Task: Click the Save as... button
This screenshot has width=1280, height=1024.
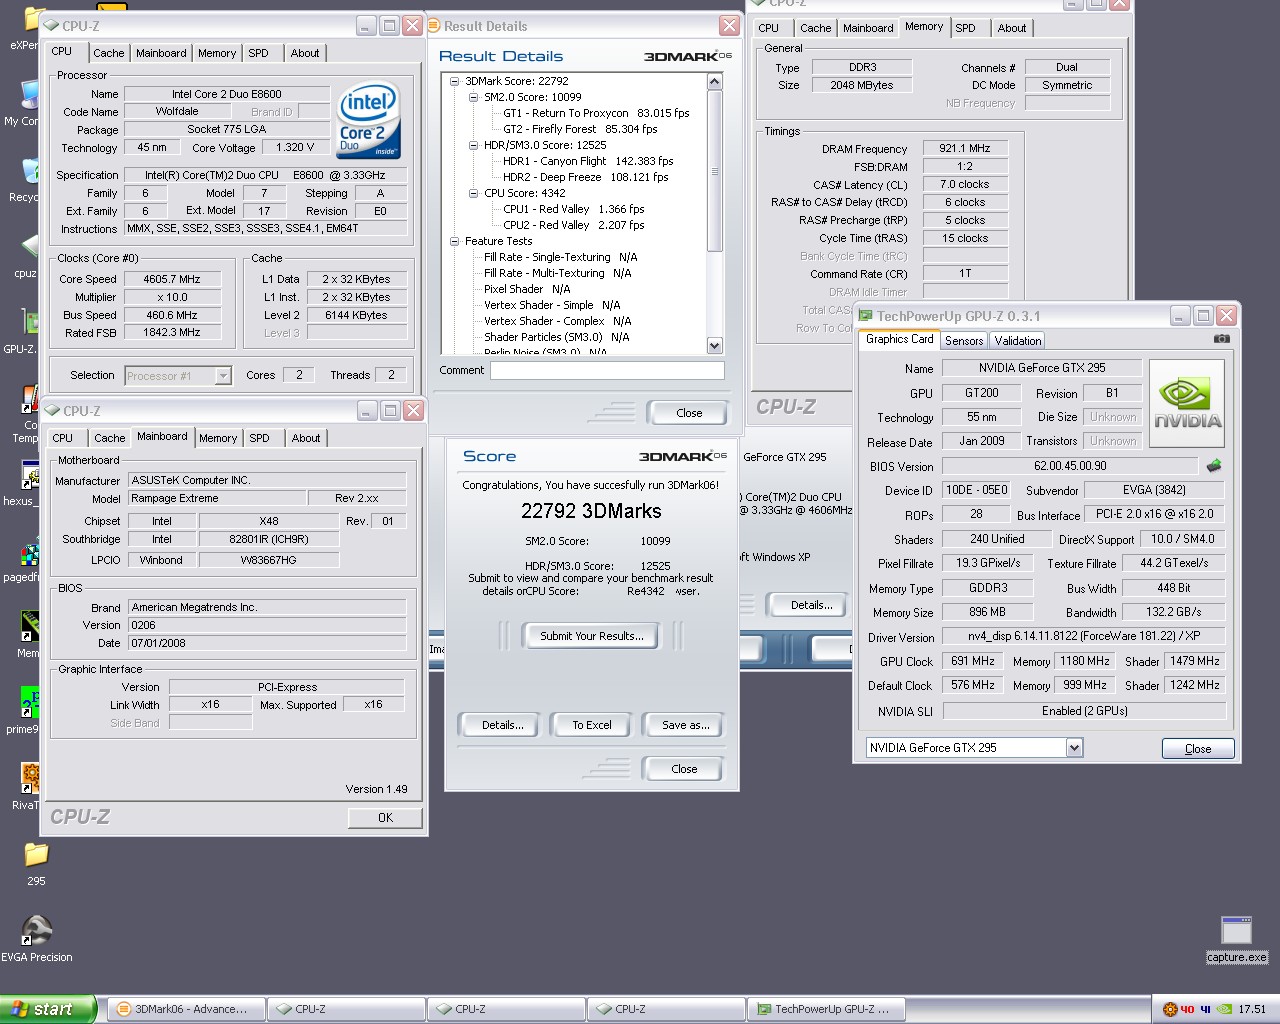Action: (686, 725)
